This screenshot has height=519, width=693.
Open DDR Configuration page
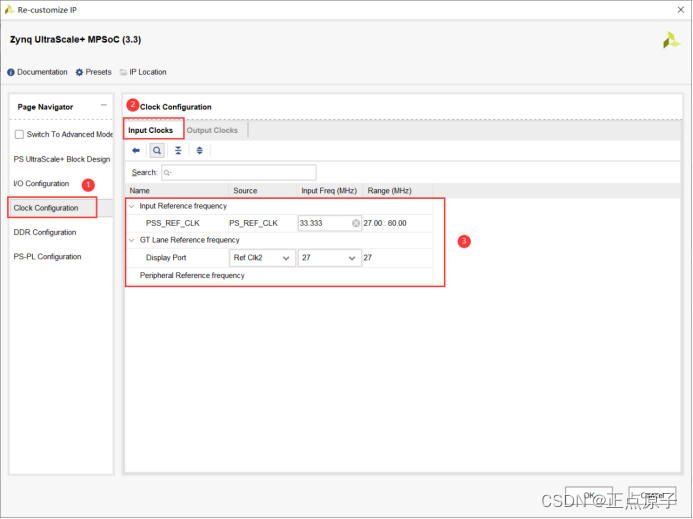point(45,232)
